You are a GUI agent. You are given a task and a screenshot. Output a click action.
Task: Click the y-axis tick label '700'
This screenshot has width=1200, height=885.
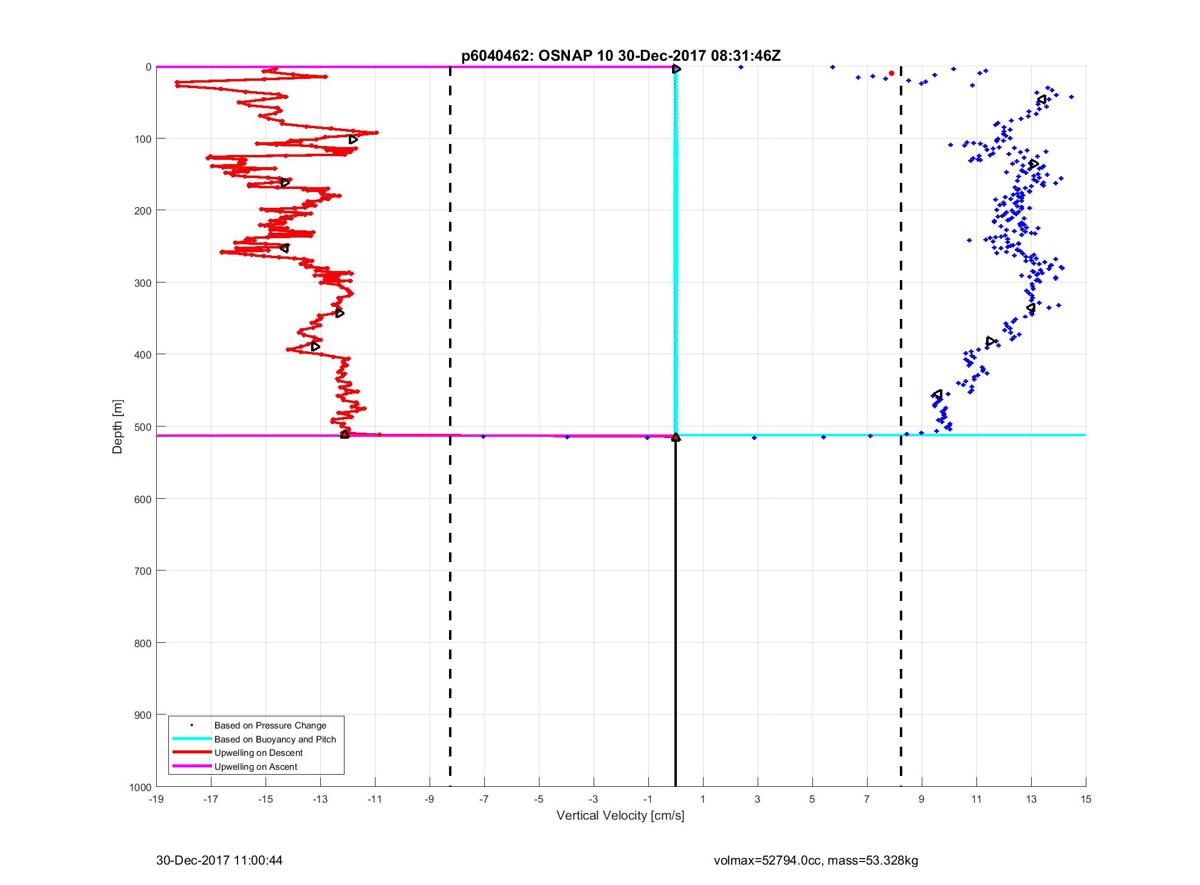(x=142, y=571)
